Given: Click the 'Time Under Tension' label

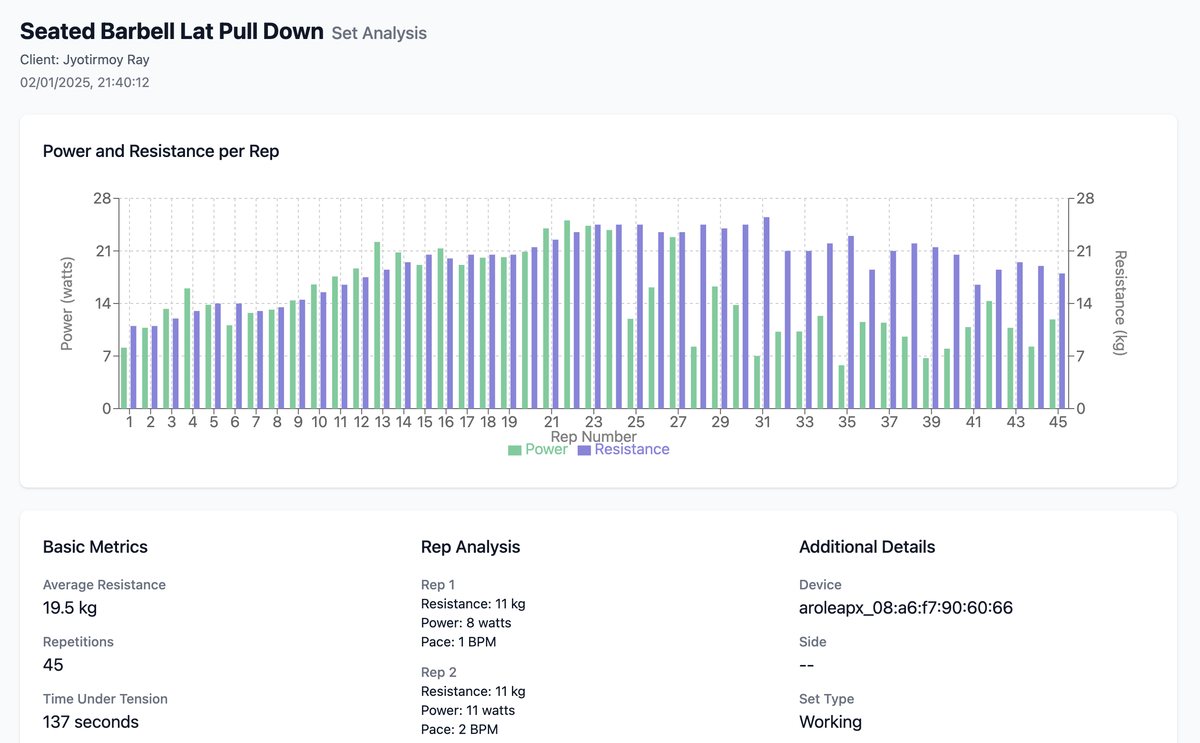Looking at the screenshot, I should tap(105, 699).
